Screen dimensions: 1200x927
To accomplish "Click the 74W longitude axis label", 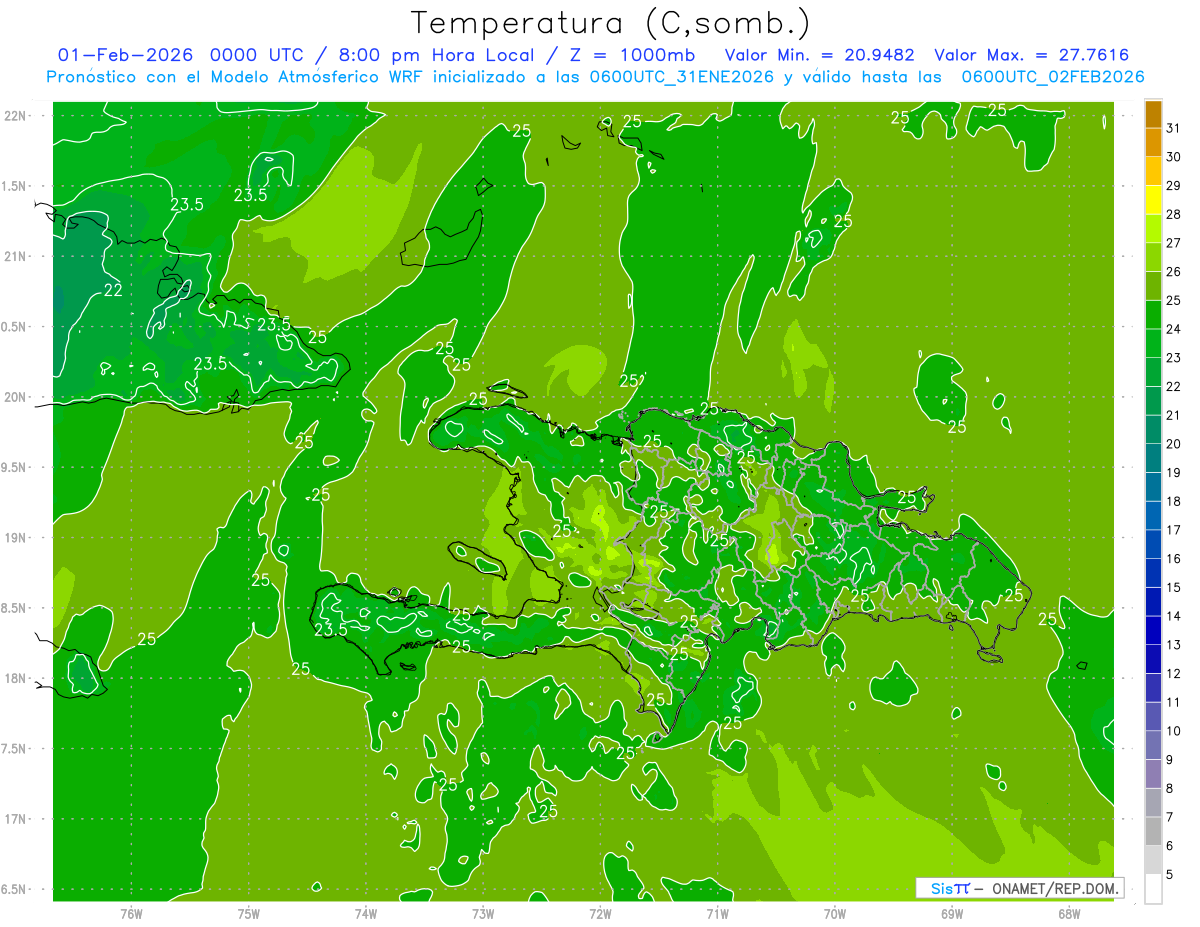I will tap(366, 913).
